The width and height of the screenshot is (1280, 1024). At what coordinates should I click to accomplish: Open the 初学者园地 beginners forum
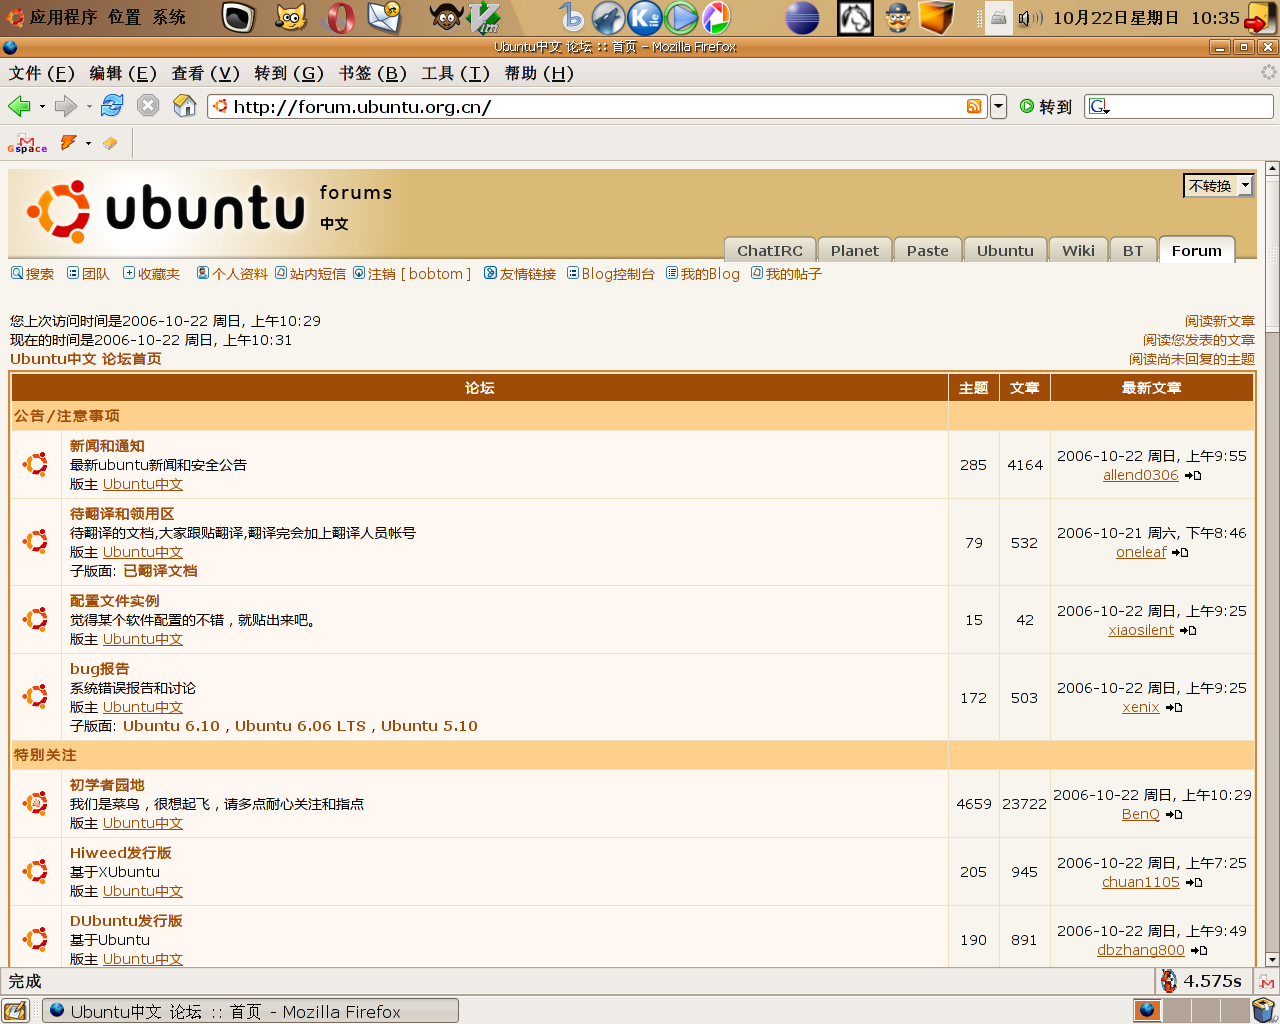[x=107, y=785]
